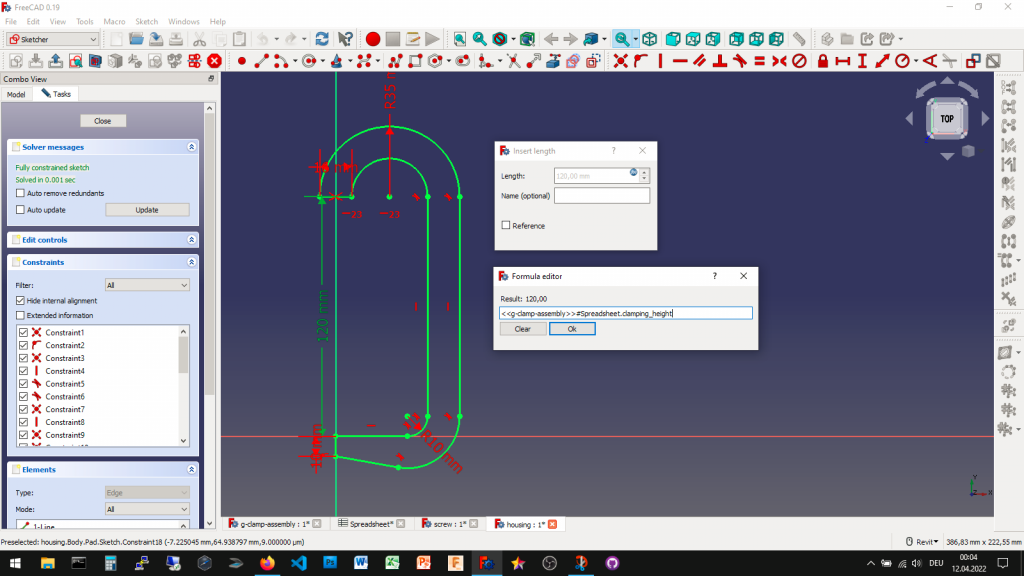The image size is (1024, 576).
Task: Click the Close button in Tasks panel
Action: coord(103,121)
